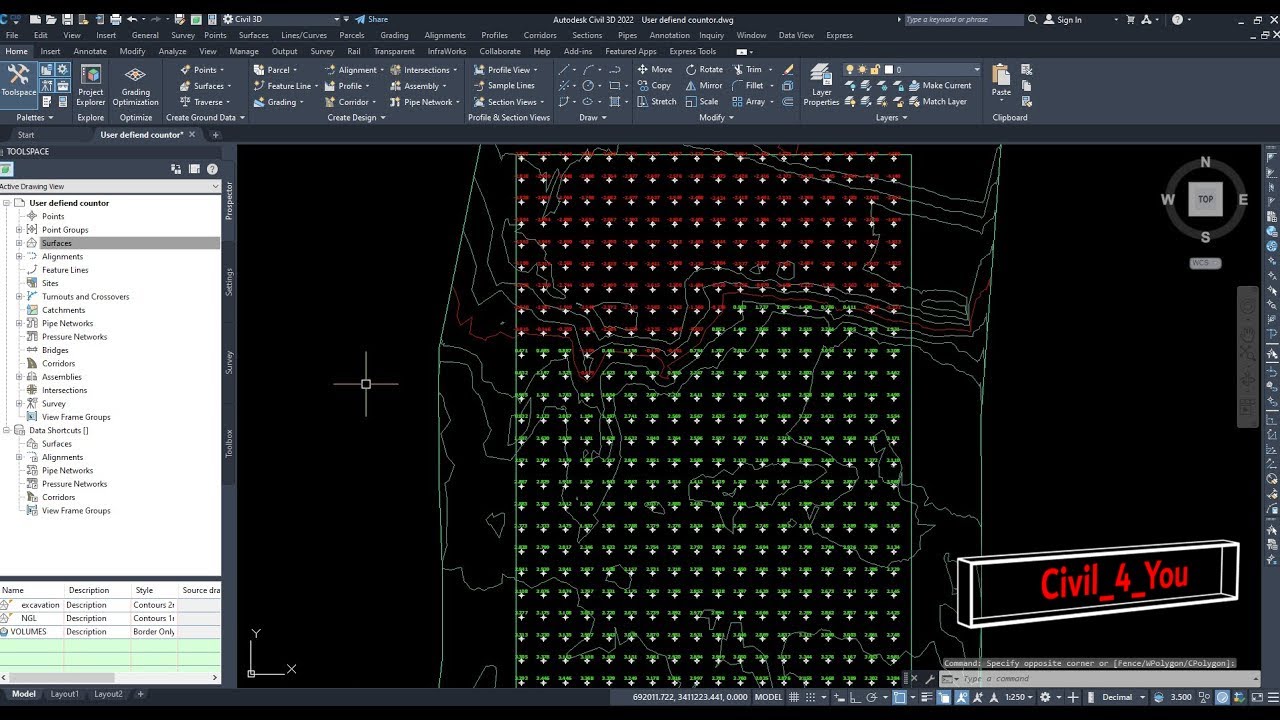The width and height of the screenshot is (1280, 720).
Task: Toggle grid display in status bar
Action: point(795,697)
